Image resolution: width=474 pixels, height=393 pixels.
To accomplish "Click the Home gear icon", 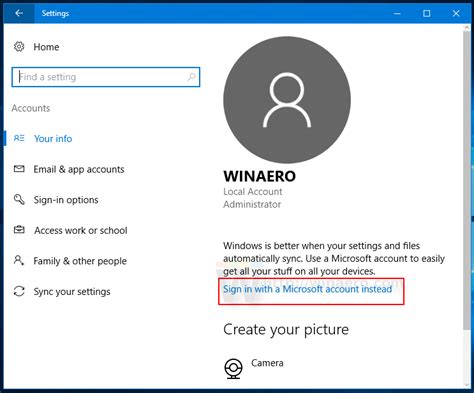I will tap(19, 47).
